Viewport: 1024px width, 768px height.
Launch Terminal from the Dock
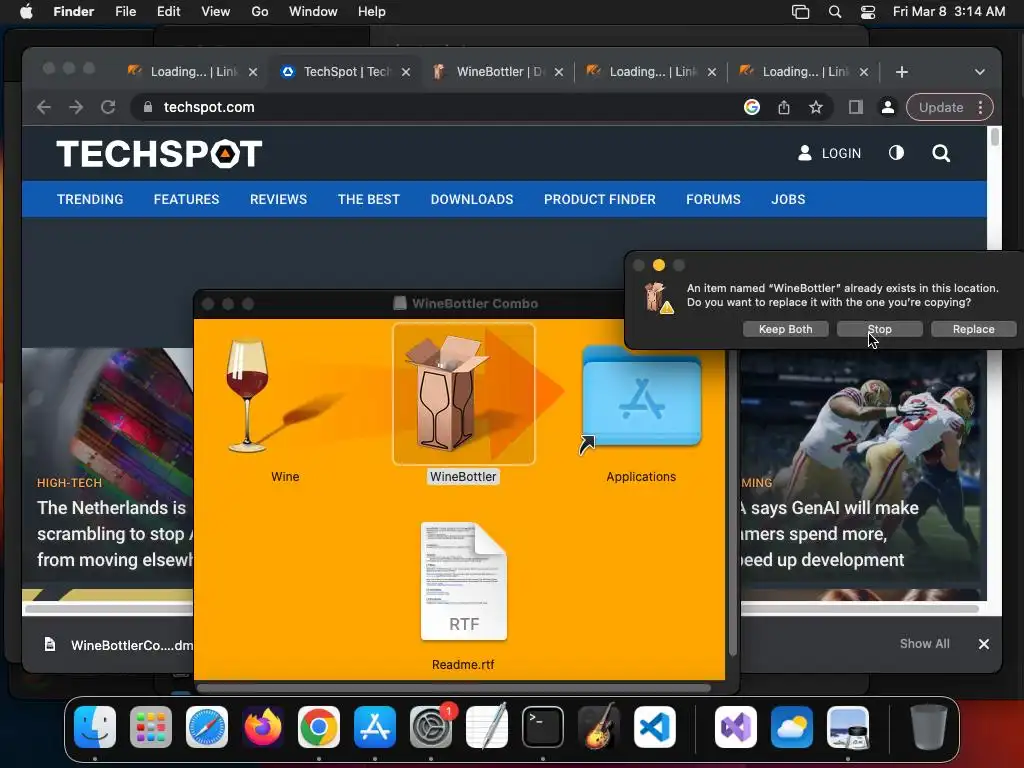543,727
